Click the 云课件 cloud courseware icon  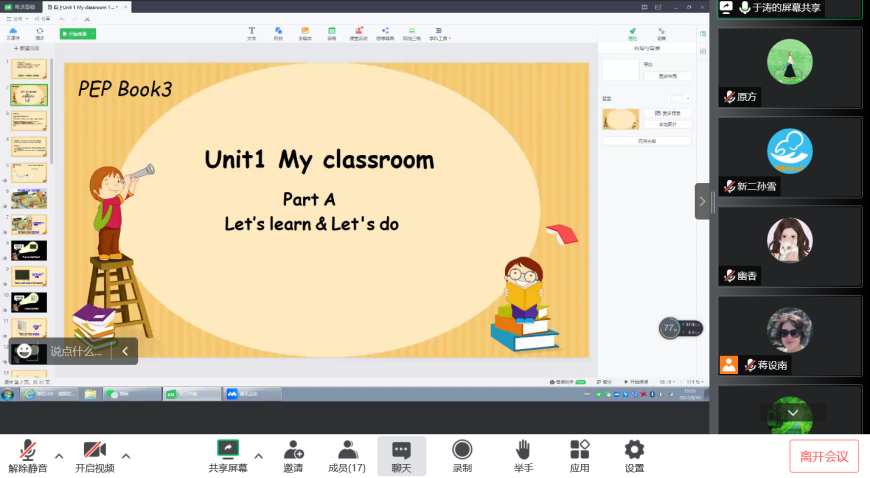(13, 34)
